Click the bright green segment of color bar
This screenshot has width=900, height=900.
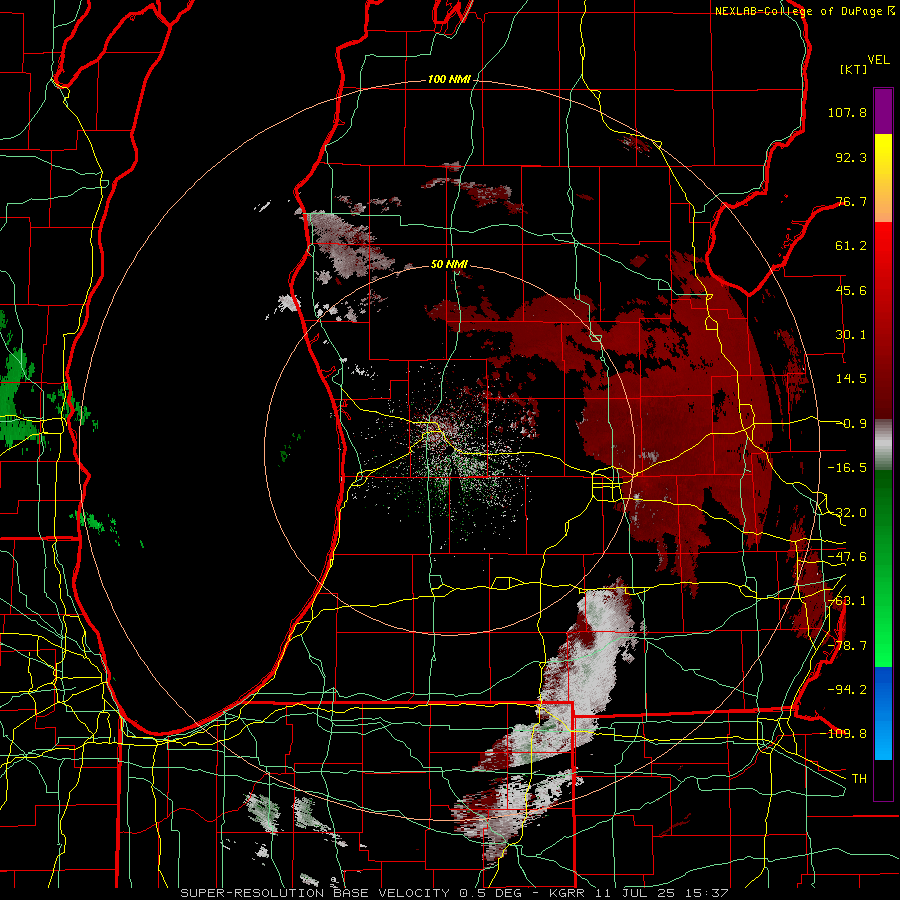click(x=883, y=568)
